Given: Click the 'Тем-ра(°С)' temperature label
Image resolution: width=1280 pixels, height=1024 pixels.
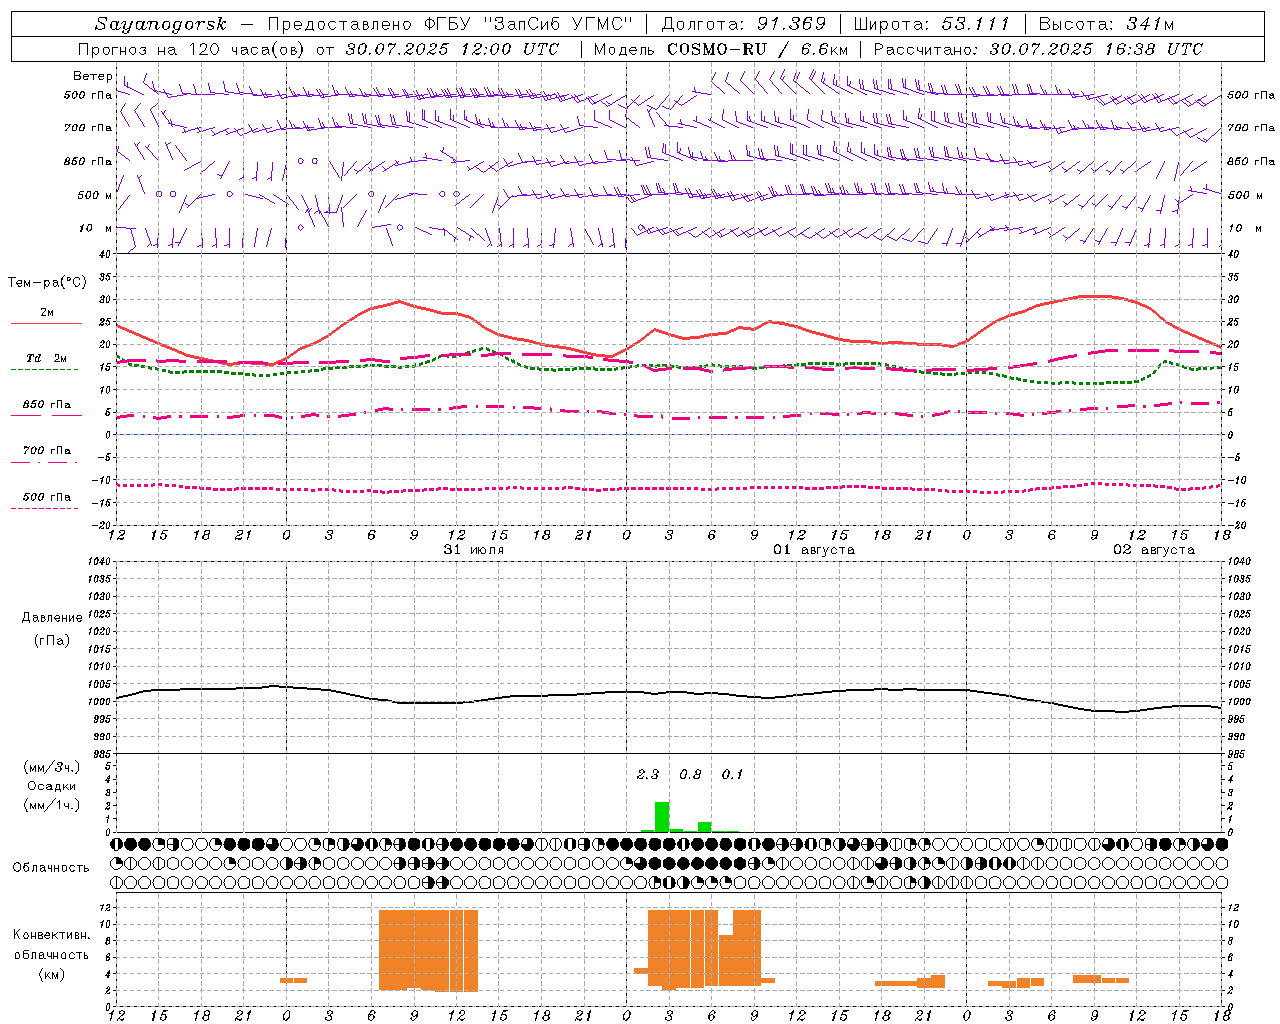Looking at the screenshot, I should (47, 283).
